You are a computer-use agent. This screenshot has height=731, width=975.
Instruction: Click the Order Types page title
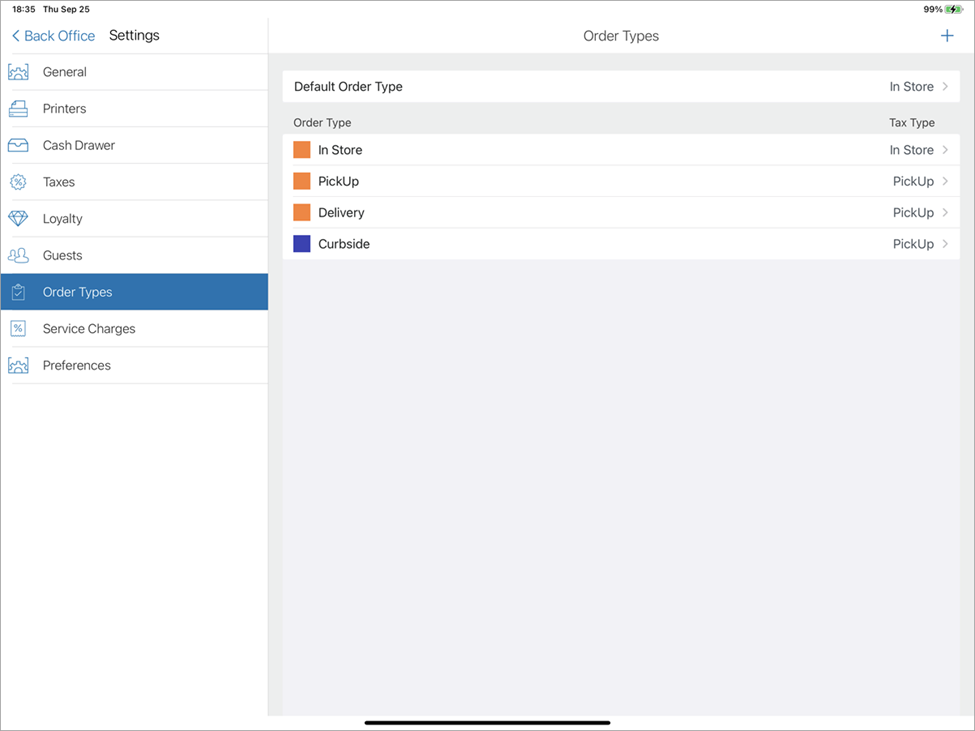pyautogui.click(x=621, y=36)
